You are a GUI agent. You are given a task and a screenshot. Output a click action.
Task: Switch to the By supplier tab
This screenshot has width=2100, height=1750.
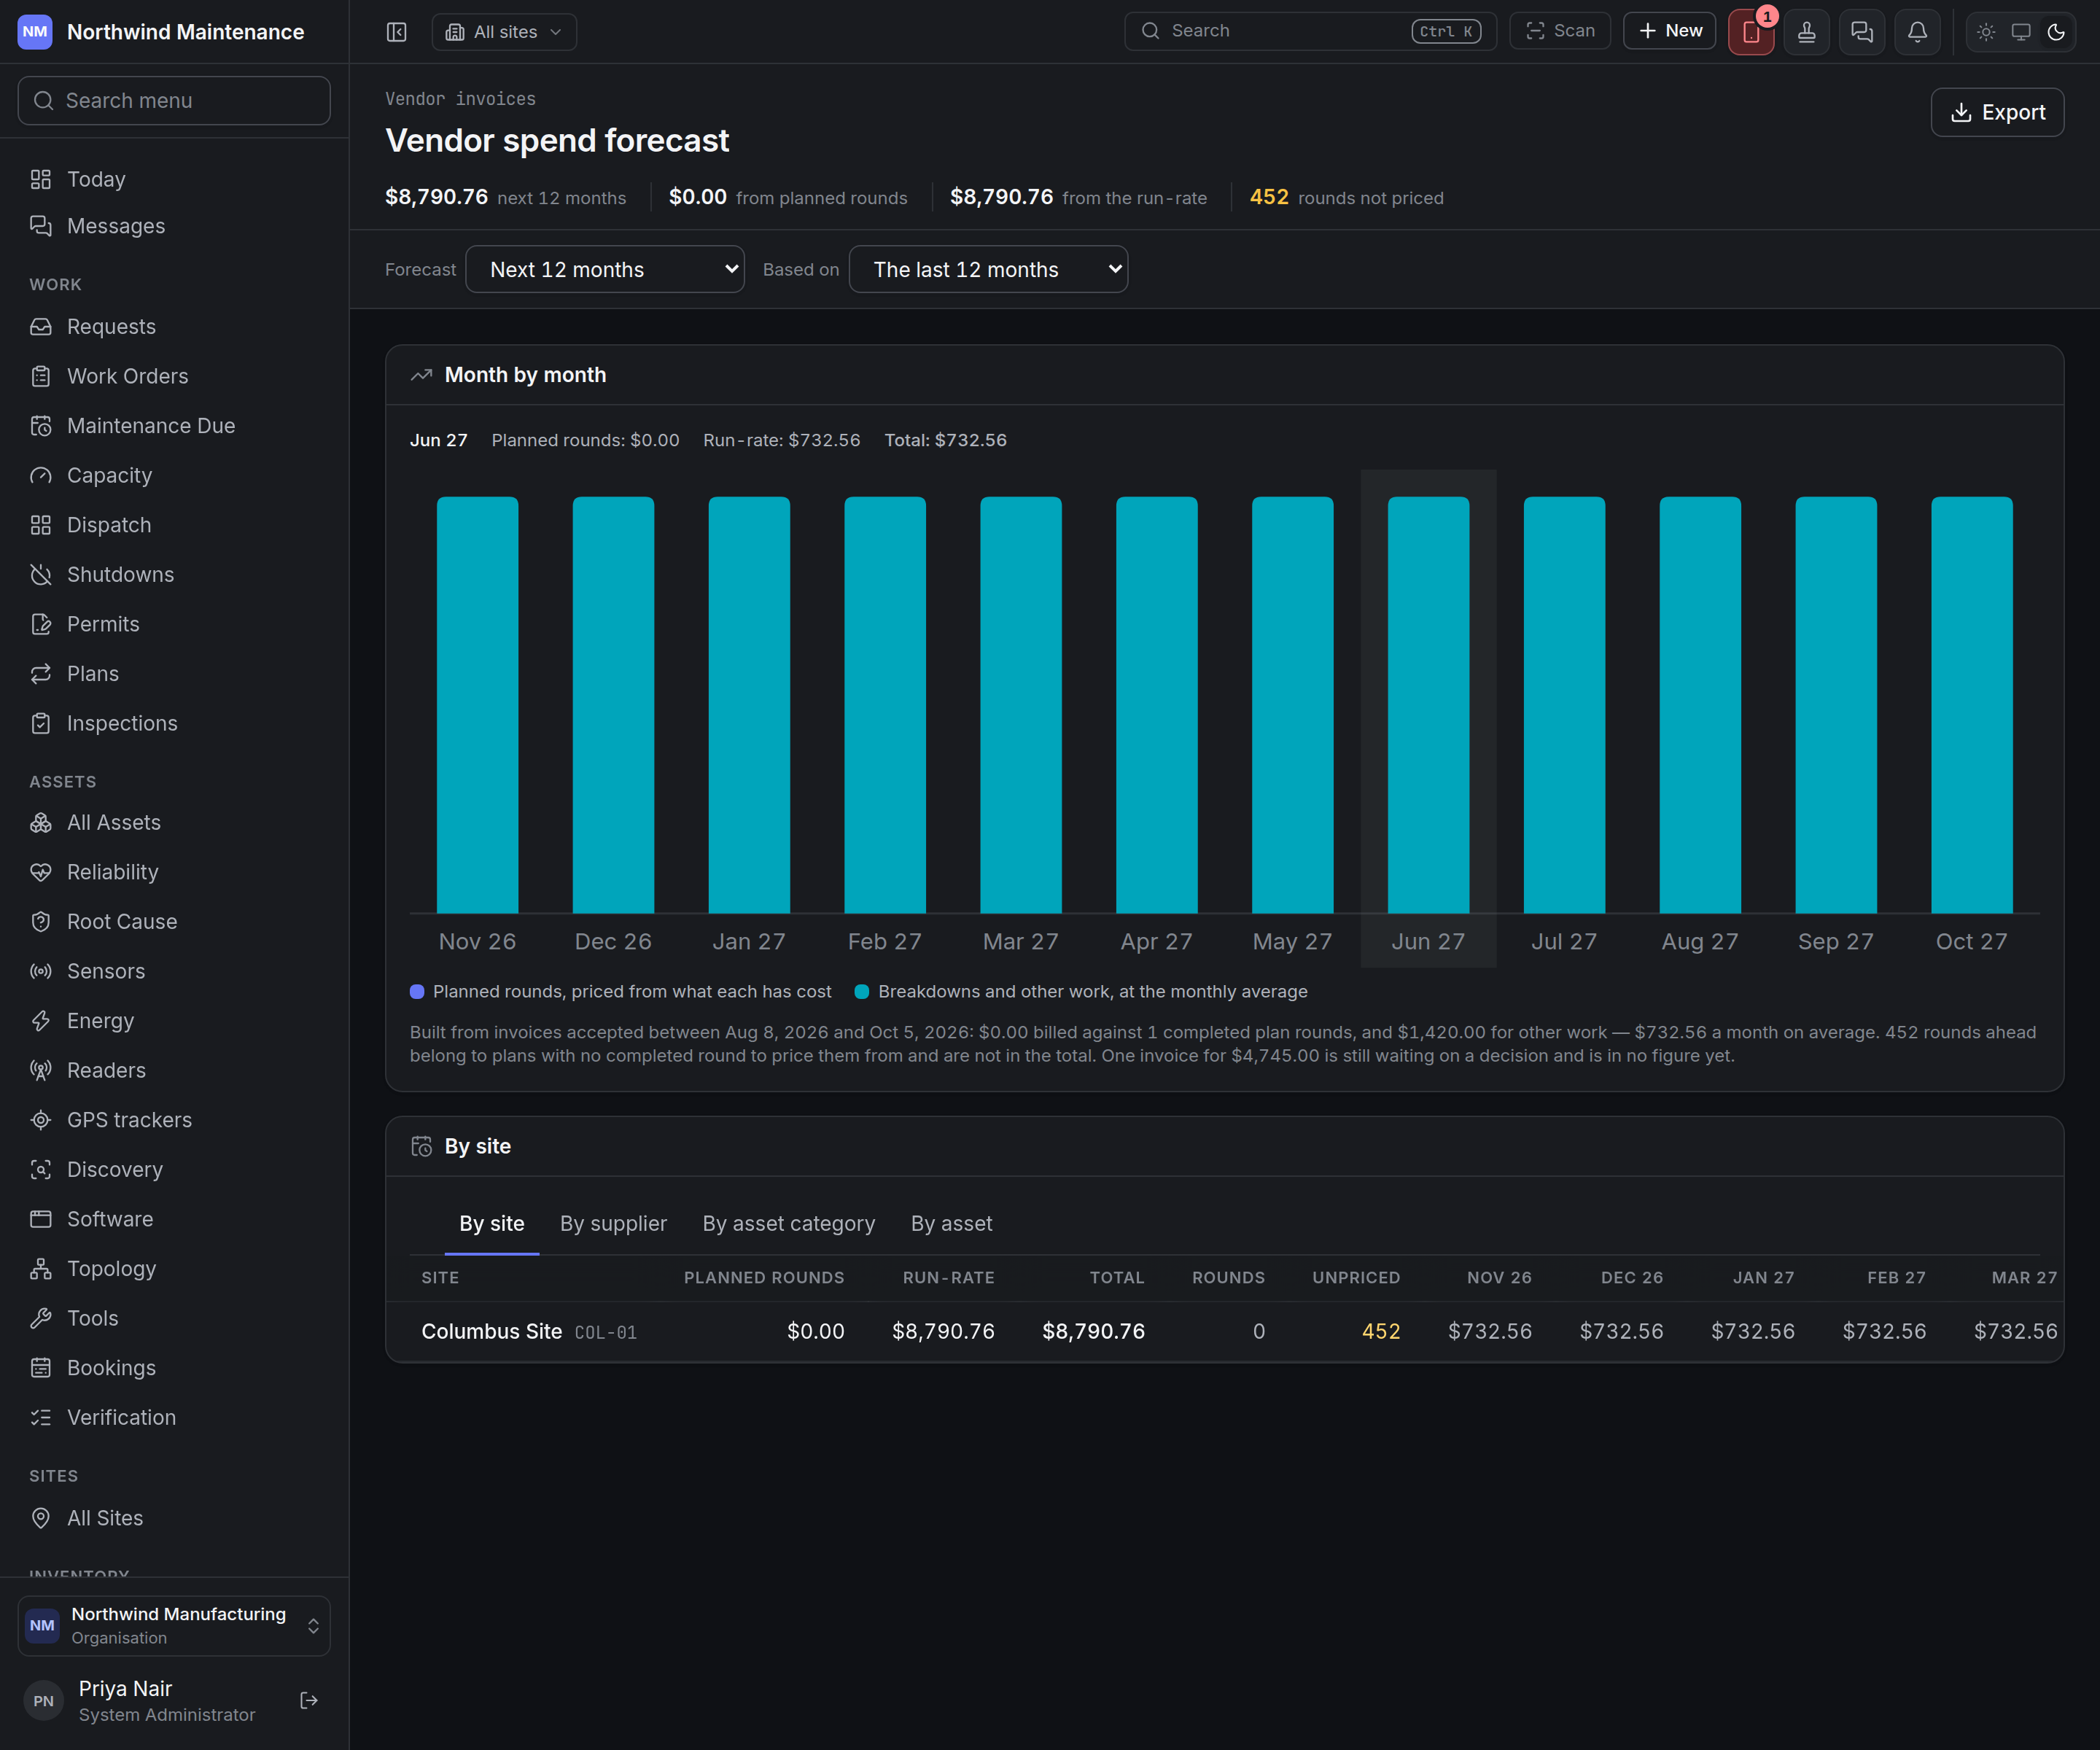click(613, 1223)
